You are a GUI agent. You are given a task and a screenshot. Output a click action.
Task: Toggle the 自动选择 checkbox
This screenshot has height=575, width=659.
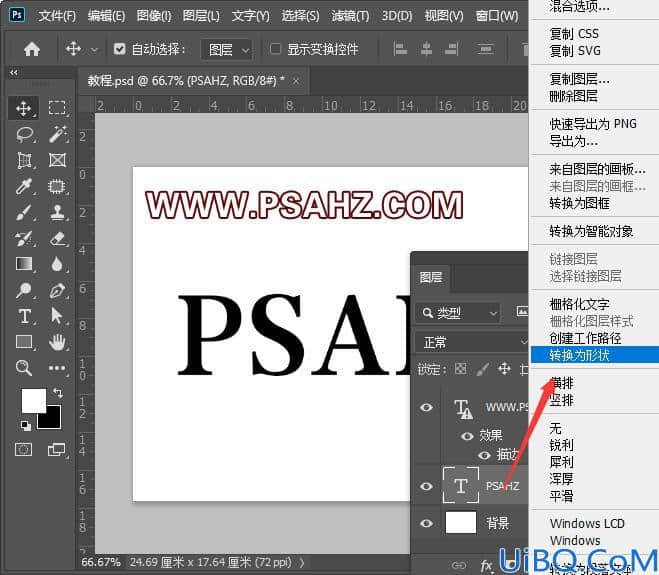pyautogui.click(x=119, y=49)
